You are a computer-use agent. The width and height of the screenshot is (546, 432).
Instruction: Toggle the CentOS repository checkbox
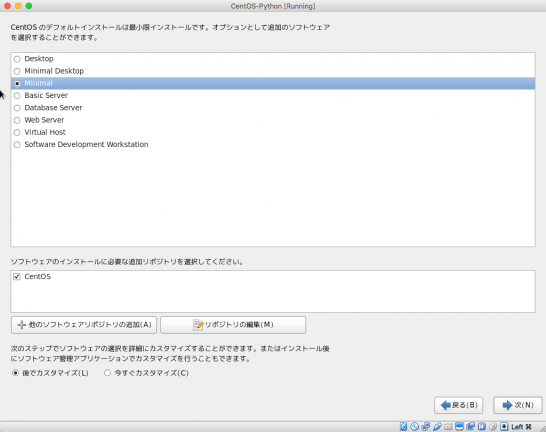point(16,276)
